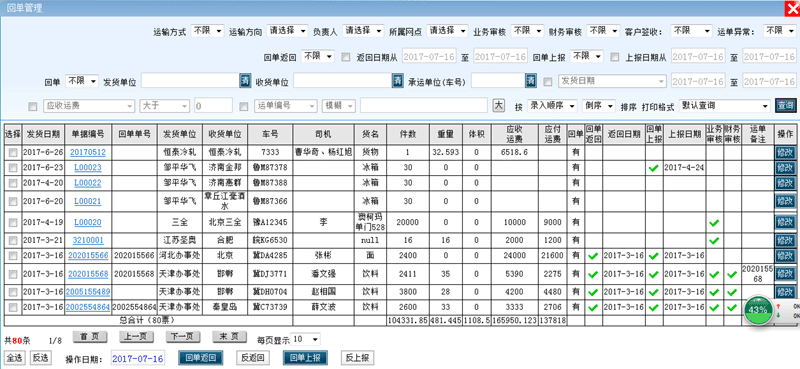
Task: Enable the 上报日期从 date filter checkbox
Action: tap(615, 57)
